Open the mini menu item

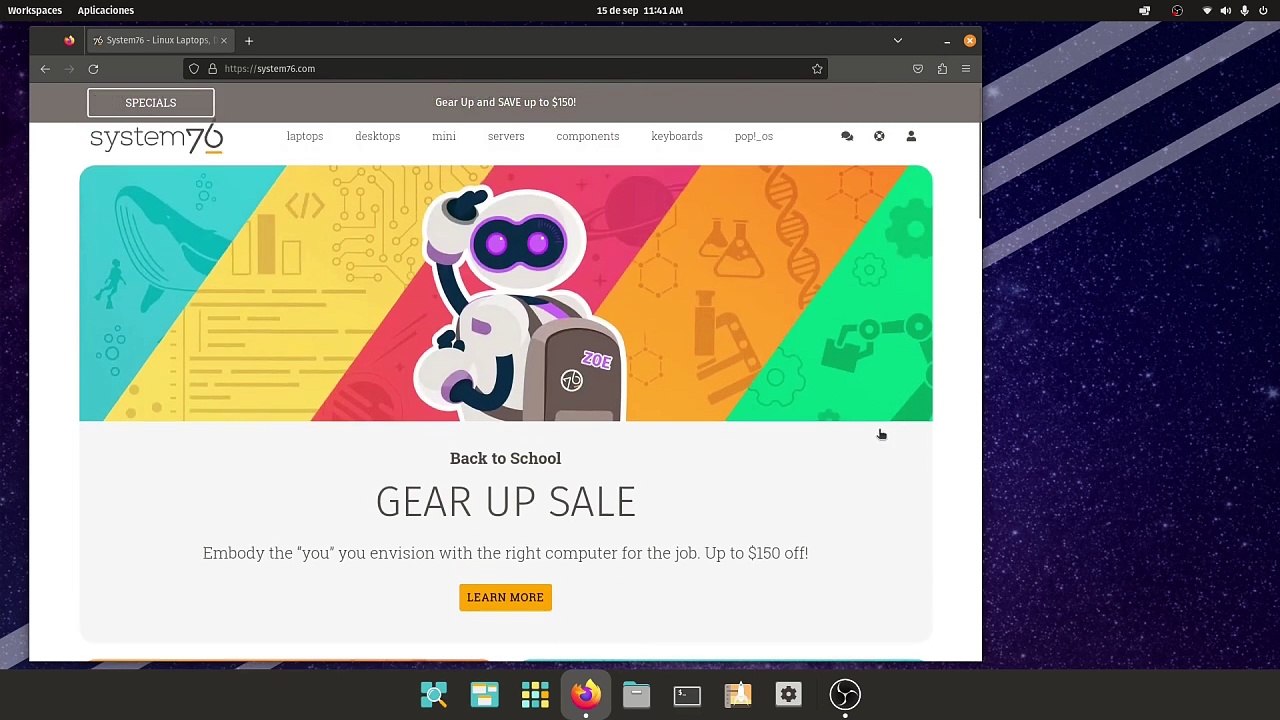(444, 136)
